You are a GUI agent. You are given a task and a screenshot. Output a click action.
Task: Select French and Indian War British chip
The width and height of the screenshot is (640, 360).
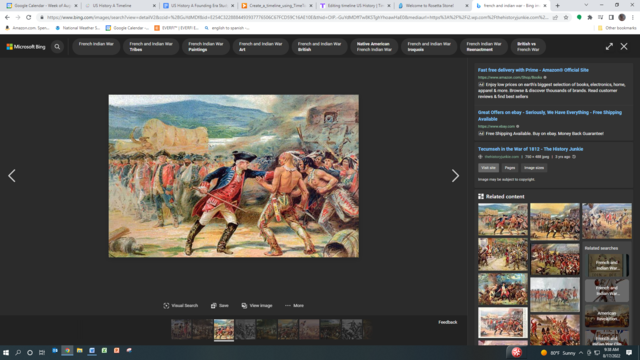[319, 47]
